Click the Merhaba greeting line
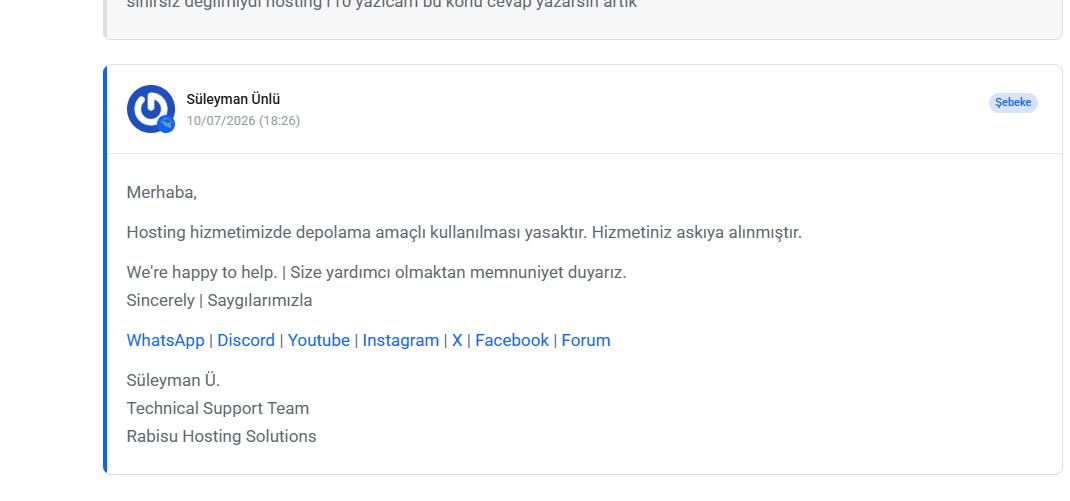The height and width of the screenshot is (501, 1070). 162,192
